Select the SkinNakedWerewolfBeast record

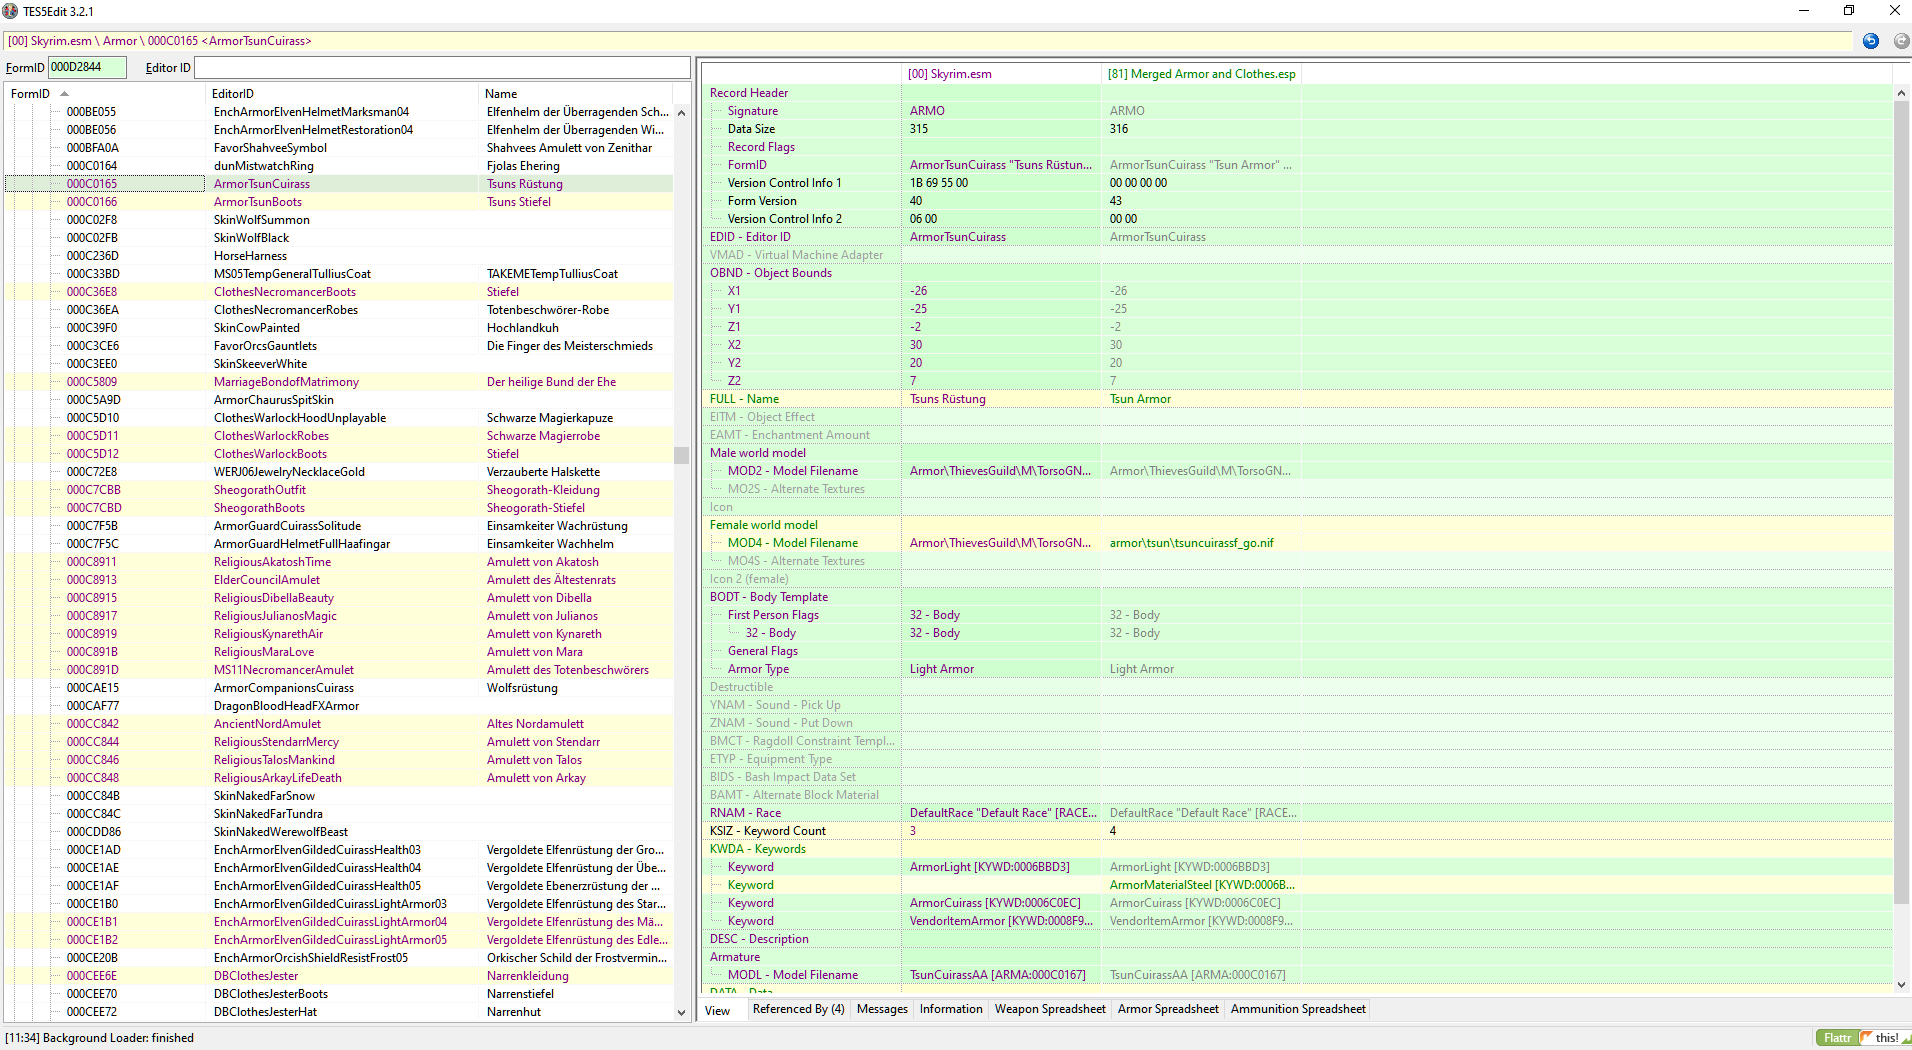(x=339, y=832)
